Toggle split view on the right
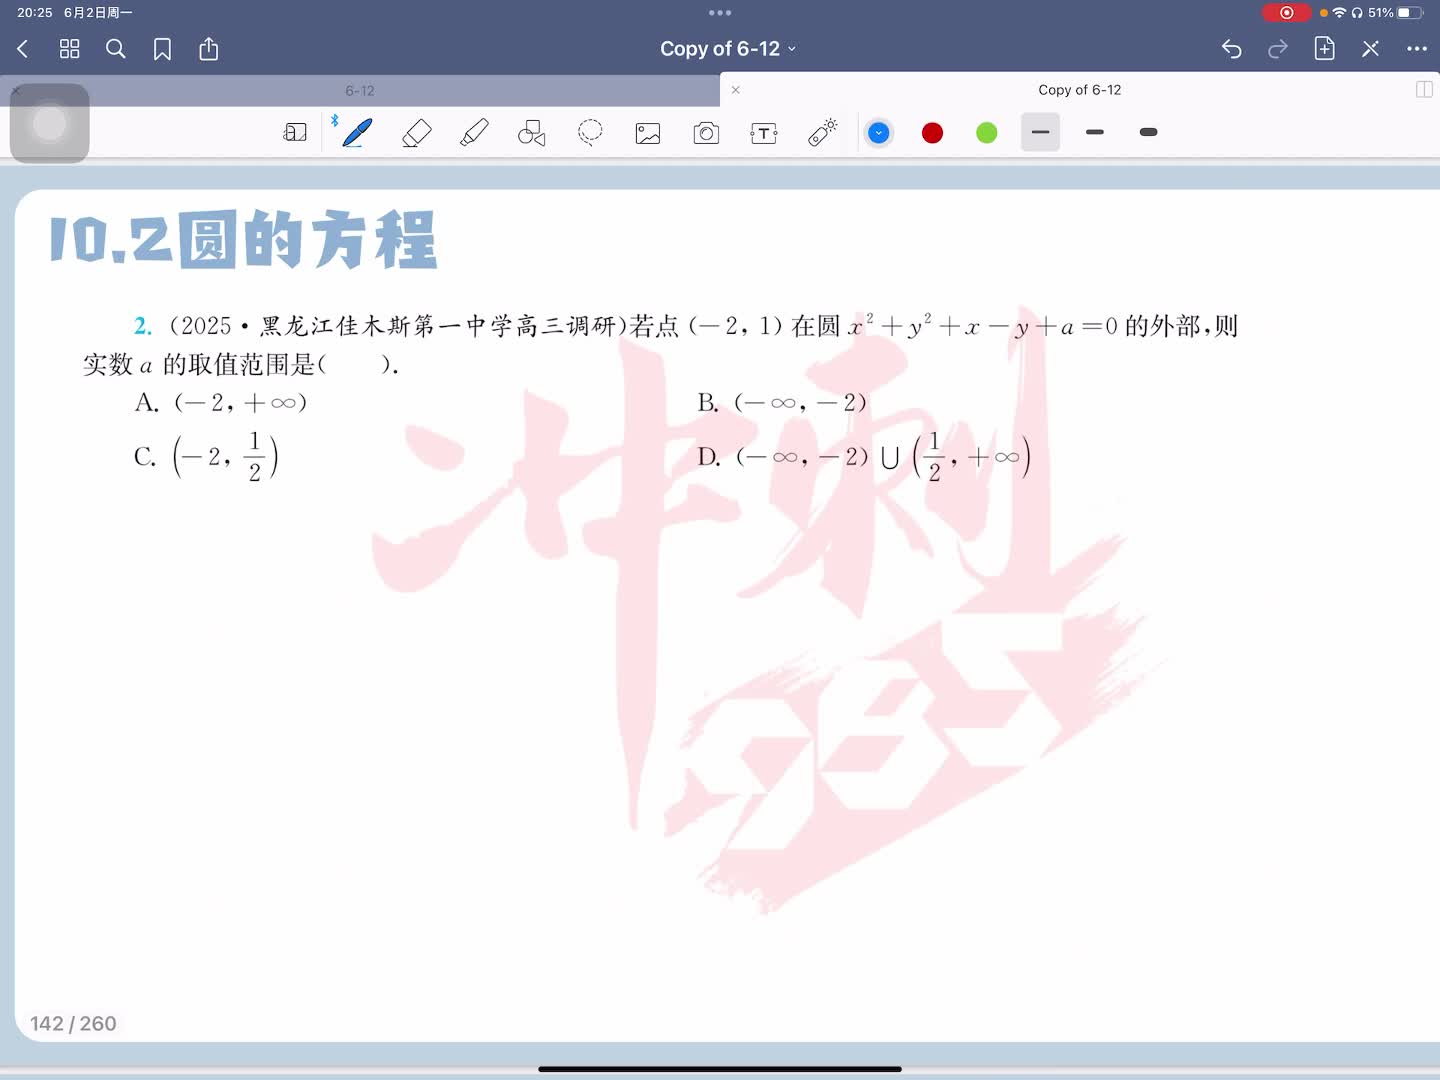Screen dimensions: 1440x1080 point(1424,90)
